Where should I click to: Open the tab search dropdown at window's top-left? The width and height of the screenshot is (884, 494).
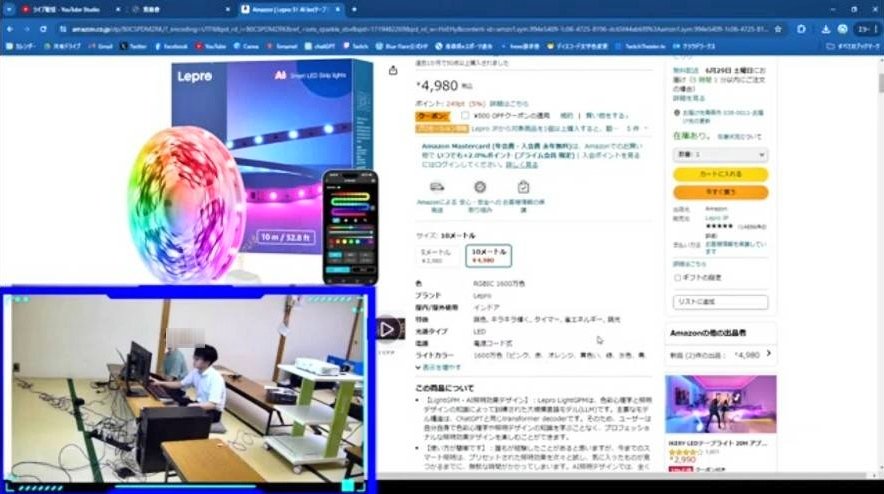9,10
